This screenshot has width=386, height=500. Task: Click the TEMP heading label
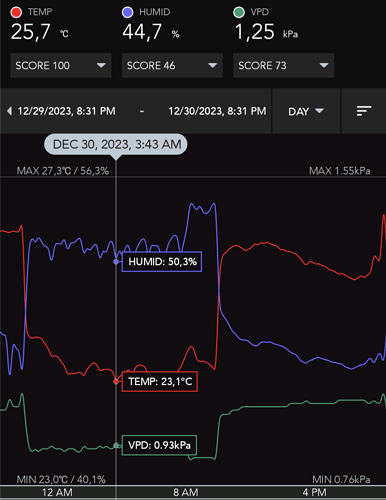click(40, 12)
